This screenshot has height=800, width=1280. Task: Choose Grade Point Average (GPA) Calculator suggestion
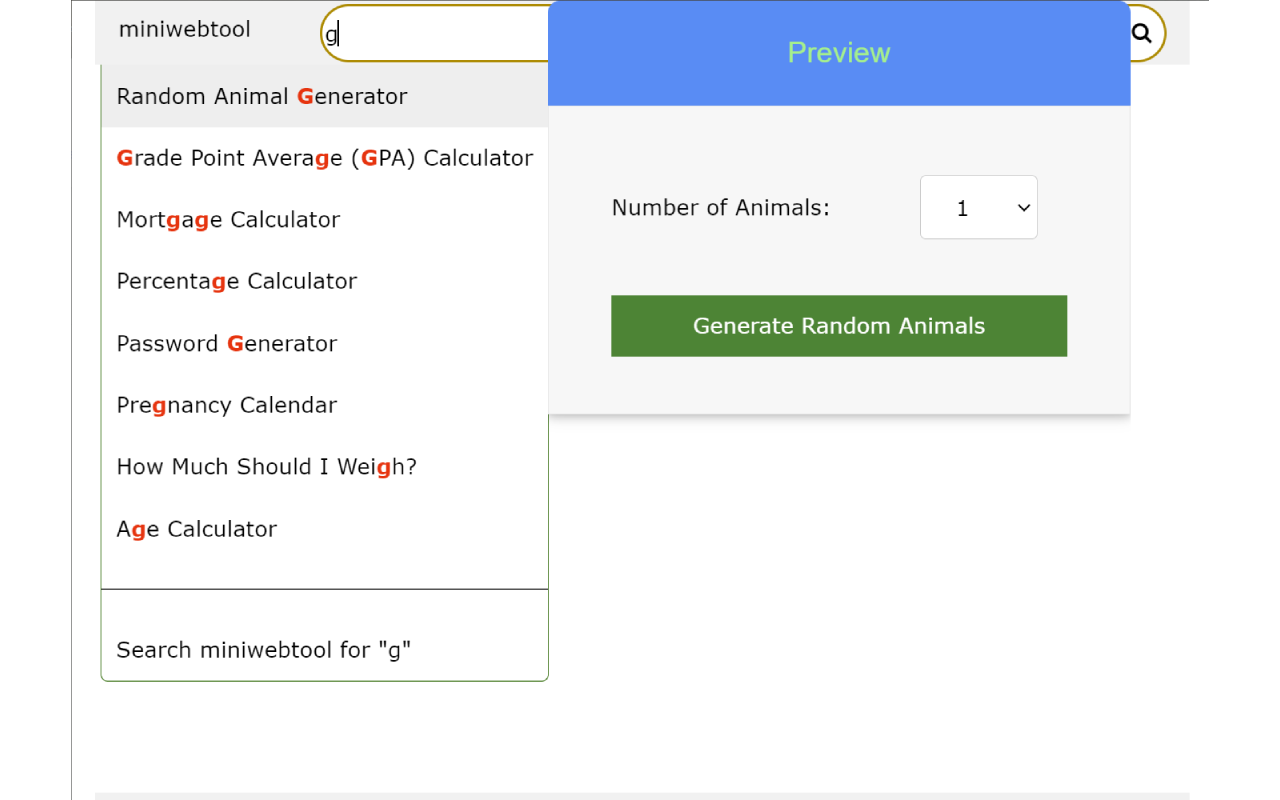324,158
